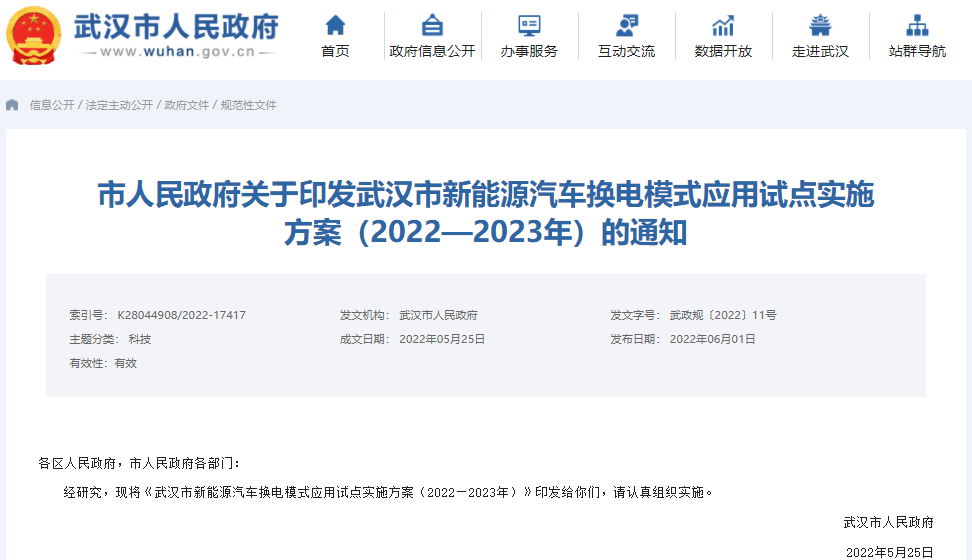Click the house icon above 首页

coord(336,25)
